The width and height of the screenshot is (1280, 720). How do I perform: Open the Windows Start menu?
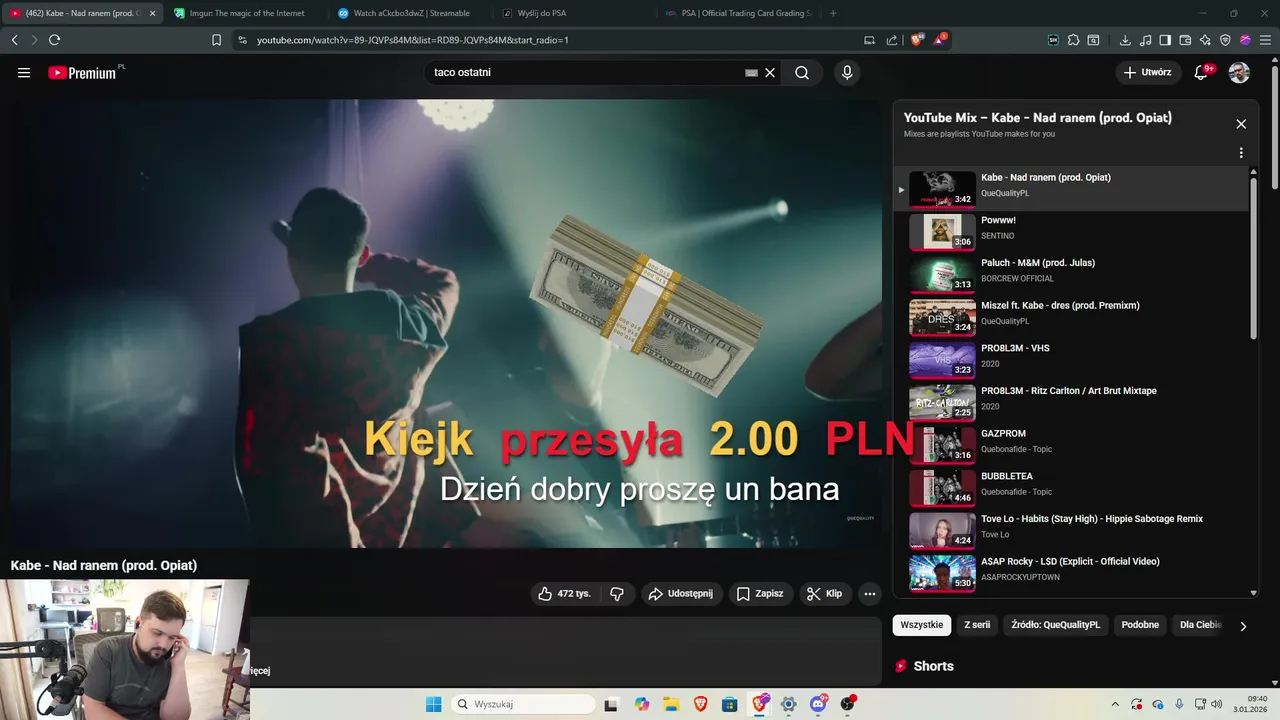[x=433, y=704]
